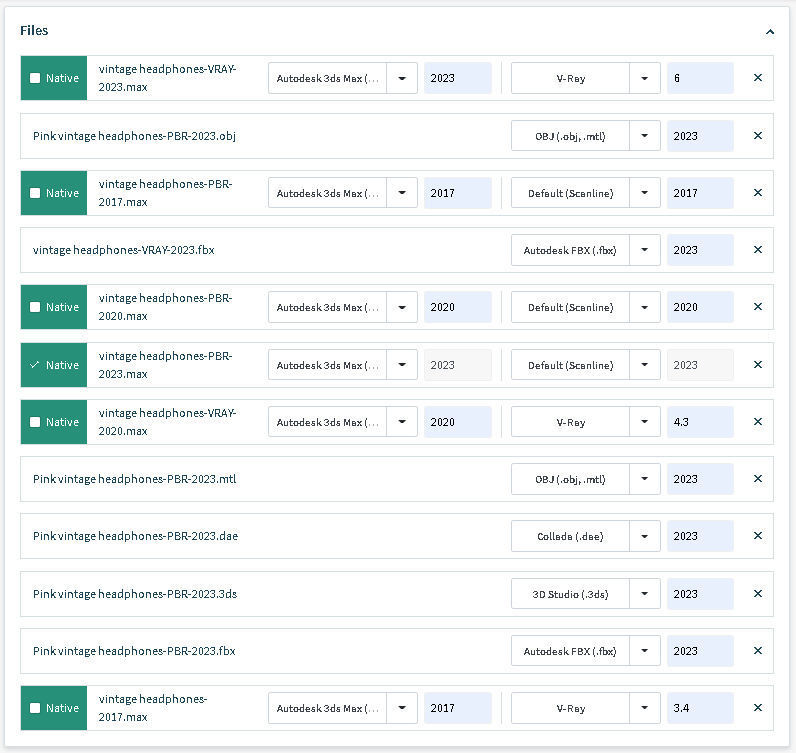The image size is (796, 753).
Task: Edit renderer version 3.4 field
Action: click(699, 708)
